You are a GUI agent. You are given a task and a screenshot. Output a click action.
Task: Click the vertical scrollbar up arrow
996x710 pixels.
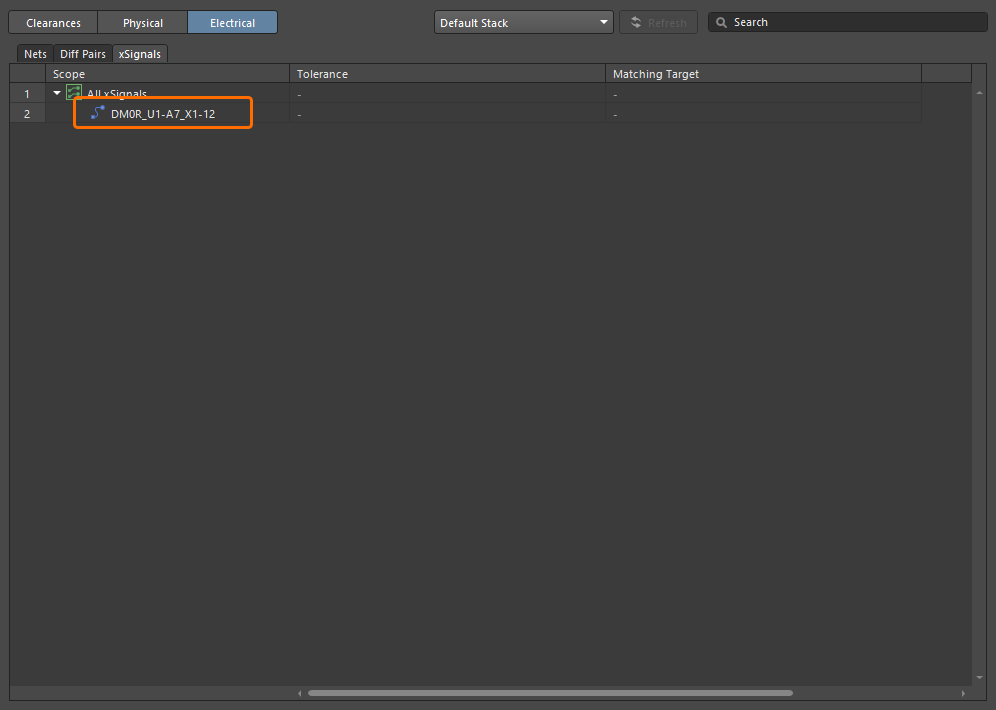click(979, 92)
